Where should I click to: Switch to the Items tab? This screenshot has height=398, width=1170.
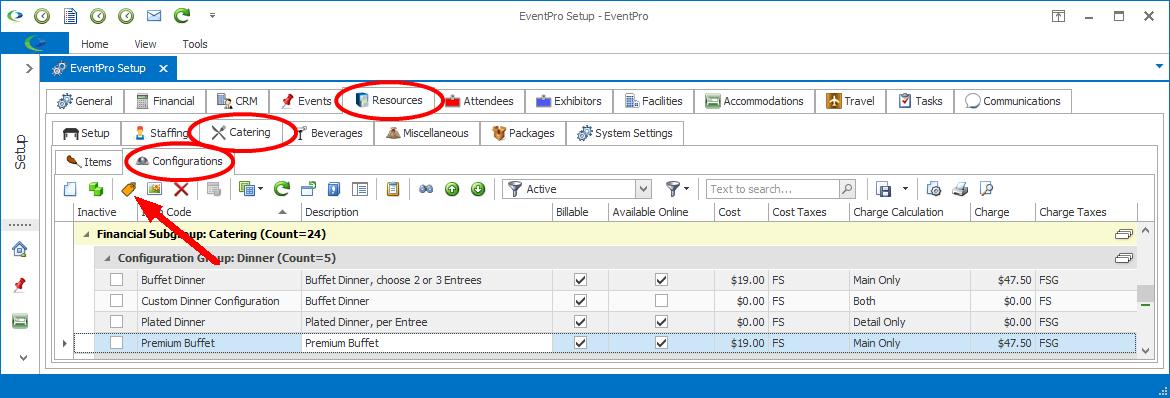(90, 161)
